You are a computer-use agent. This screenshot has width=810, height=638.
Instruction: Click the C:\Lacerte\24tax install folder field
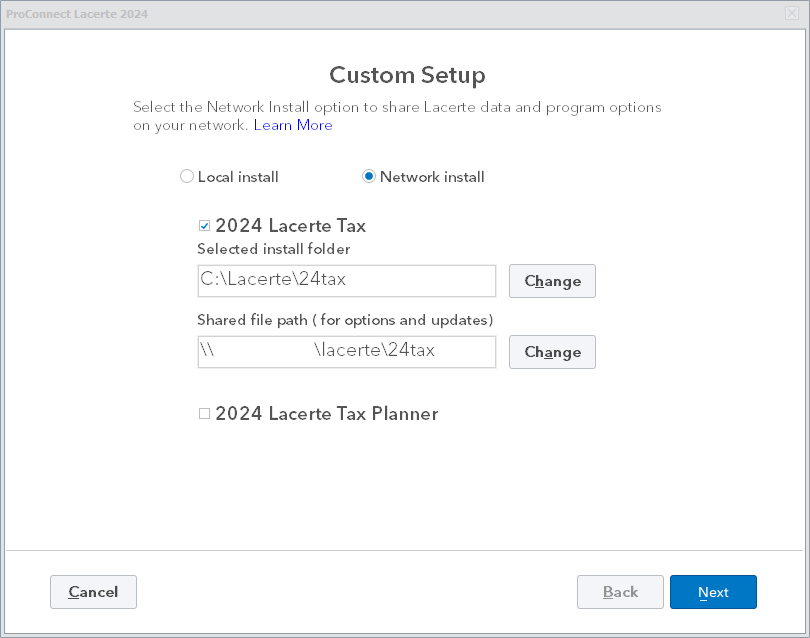tap(346, 281)
